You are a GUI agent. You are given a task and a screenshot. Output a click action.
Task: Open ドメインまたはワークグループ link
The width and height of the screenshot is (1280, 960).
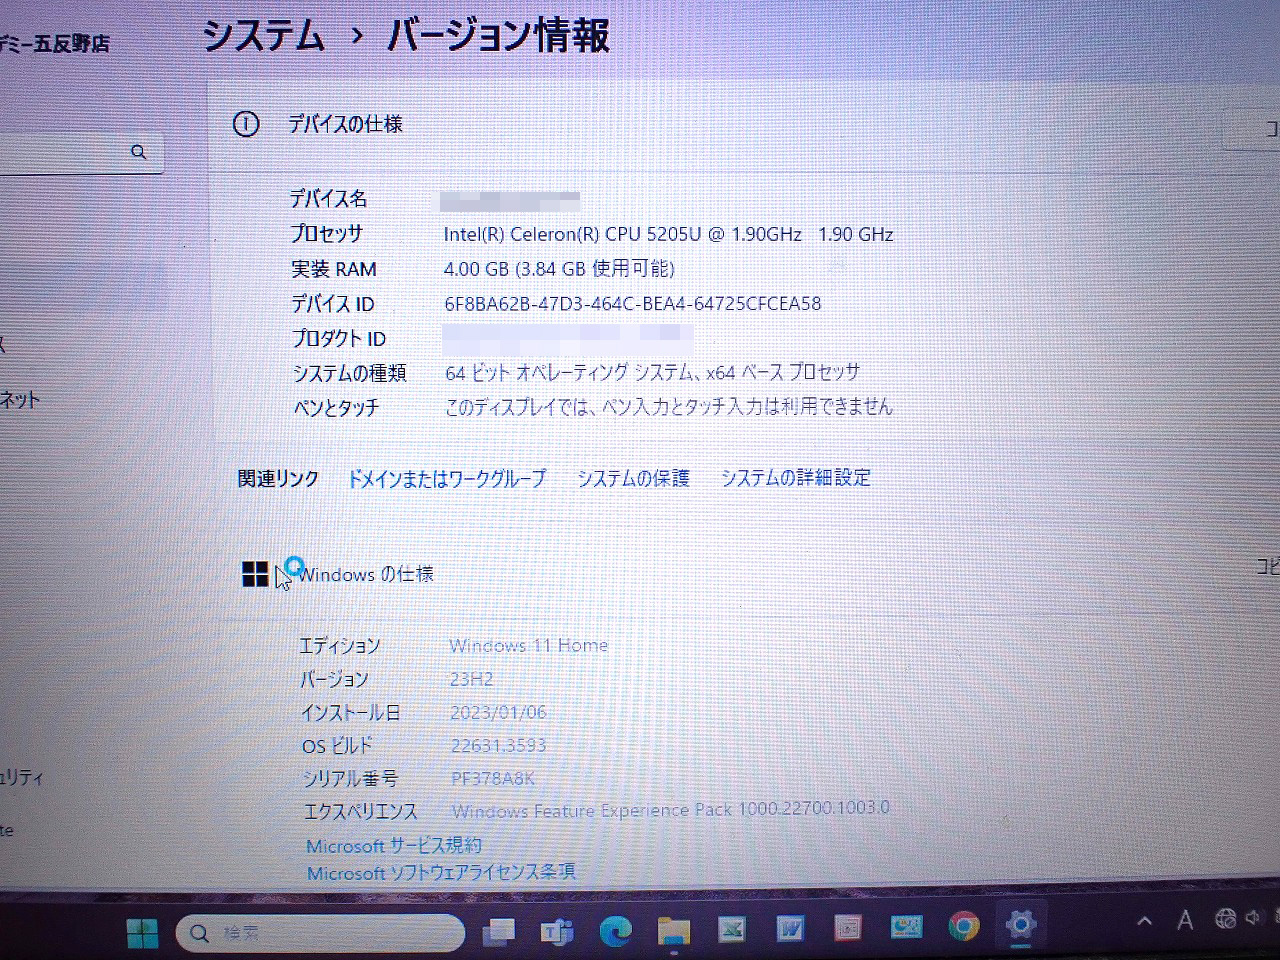pos(446,479)
